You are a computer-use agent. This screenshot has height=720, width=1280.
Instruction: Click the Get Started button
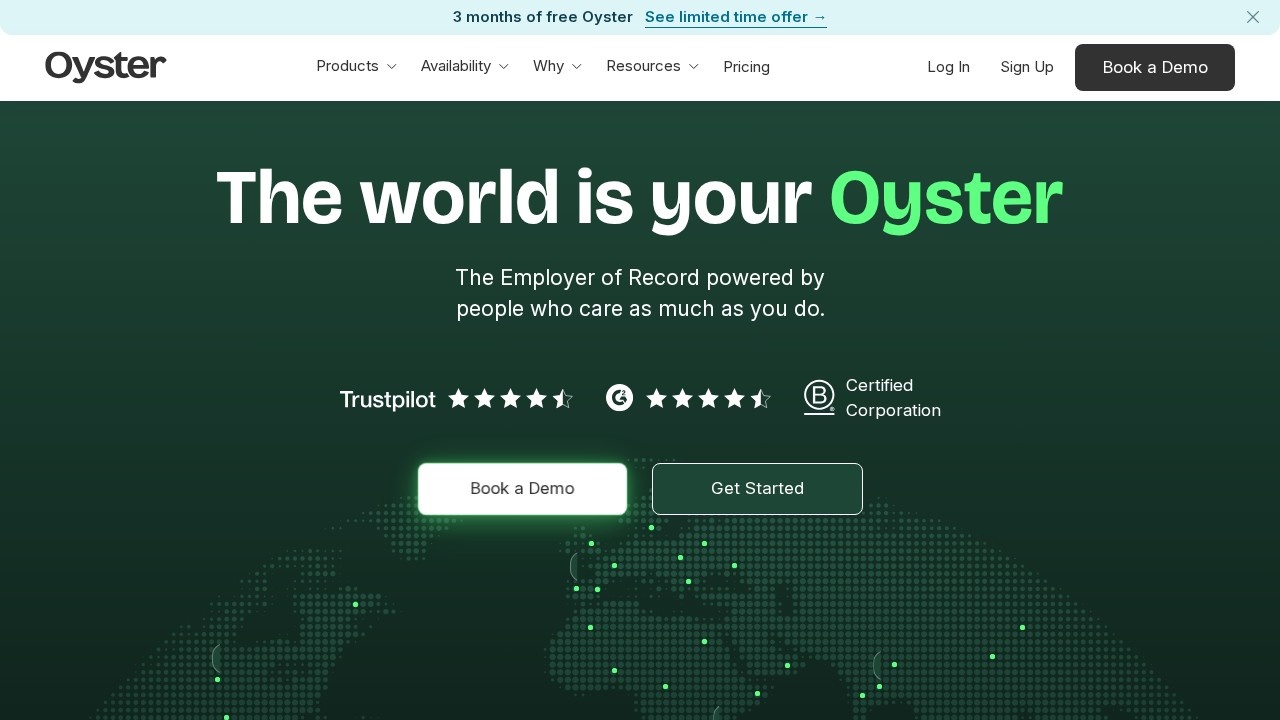(757, 489)
